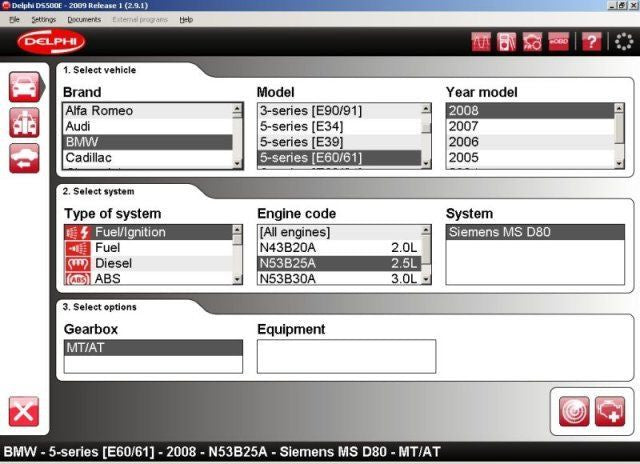Click Model list scroll down arrow
This screenshot has height=464, width=640.
point(426,164)
